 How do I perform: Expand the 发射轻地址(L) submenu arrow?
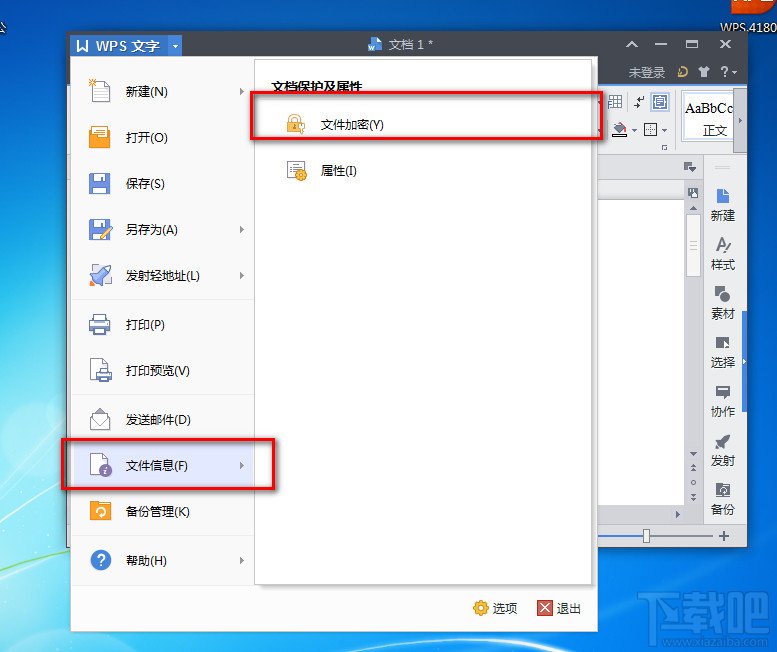242,275
